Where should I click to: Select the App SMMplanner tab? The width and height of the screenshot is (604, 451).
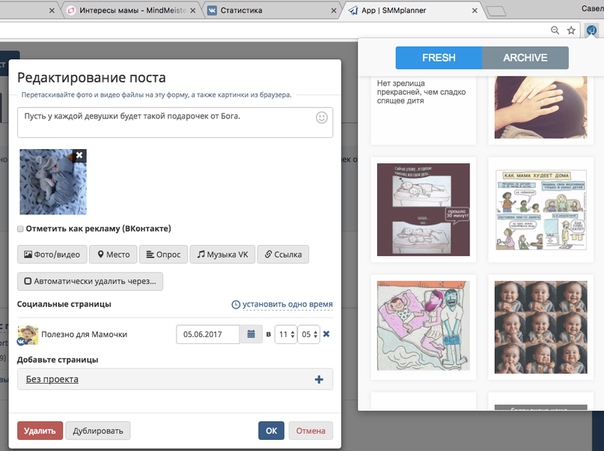(412, 11)
